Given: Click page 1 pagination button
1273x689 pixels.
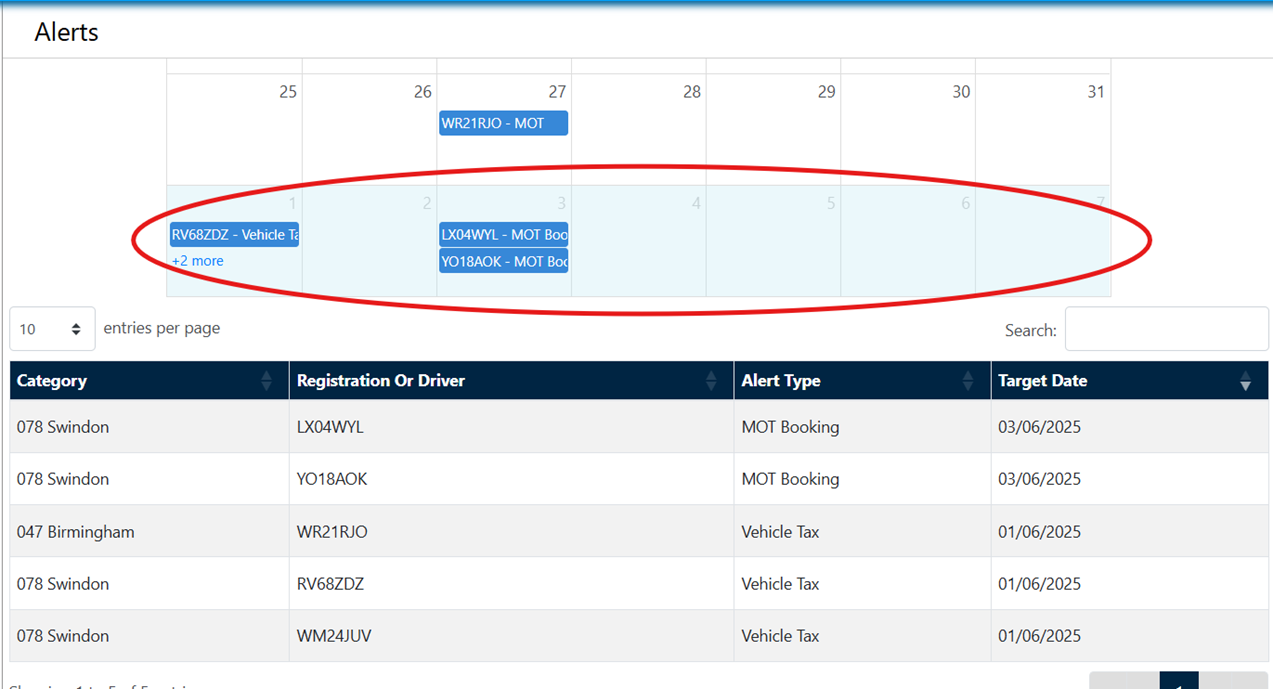Looking at the screenshot, I should [x=1178, y=682].
